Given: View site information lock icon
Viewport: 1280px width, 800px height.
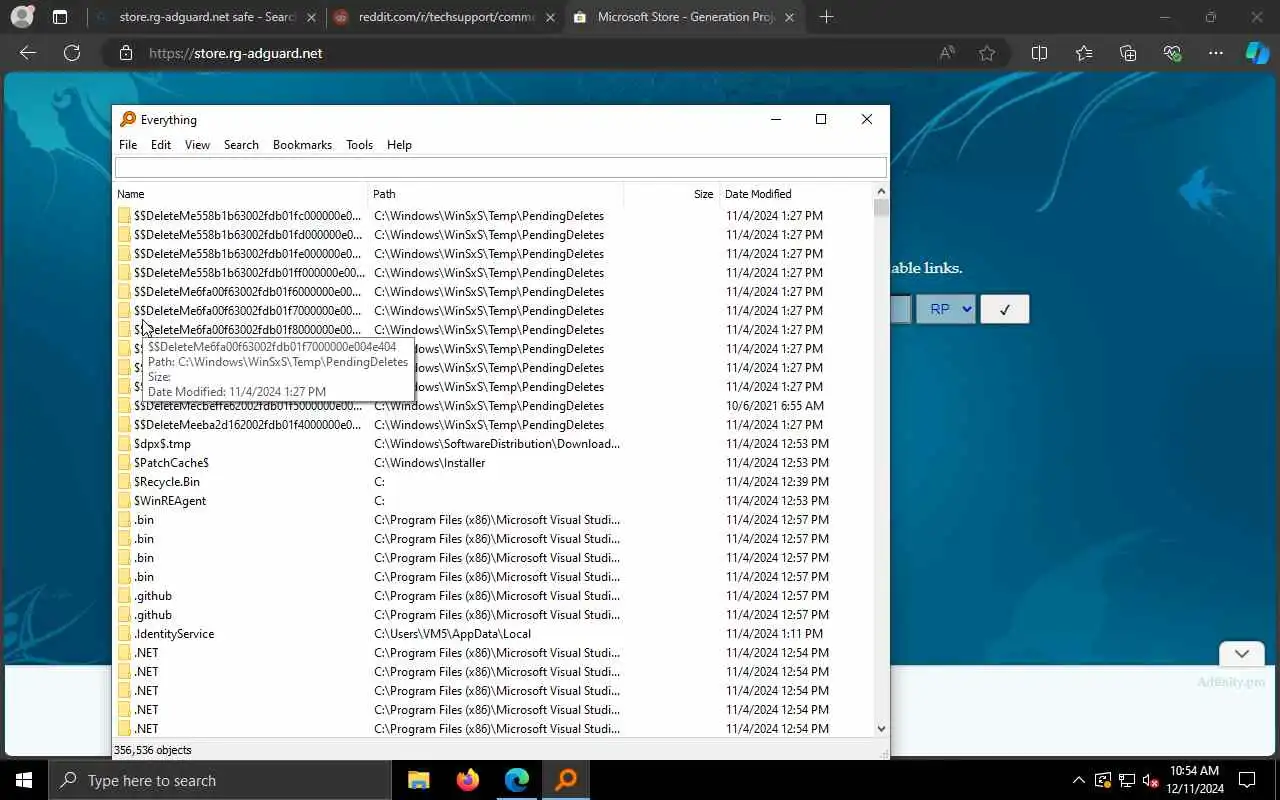Looking at the screenshot, I should click(x=126, y=53).
